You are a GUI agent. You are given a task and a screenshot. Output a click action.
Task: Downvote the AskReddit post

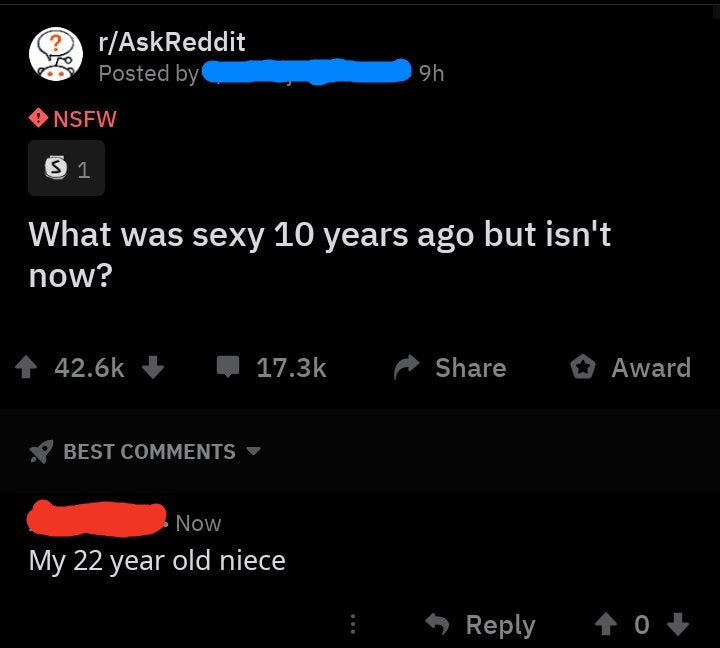point(152,368)
